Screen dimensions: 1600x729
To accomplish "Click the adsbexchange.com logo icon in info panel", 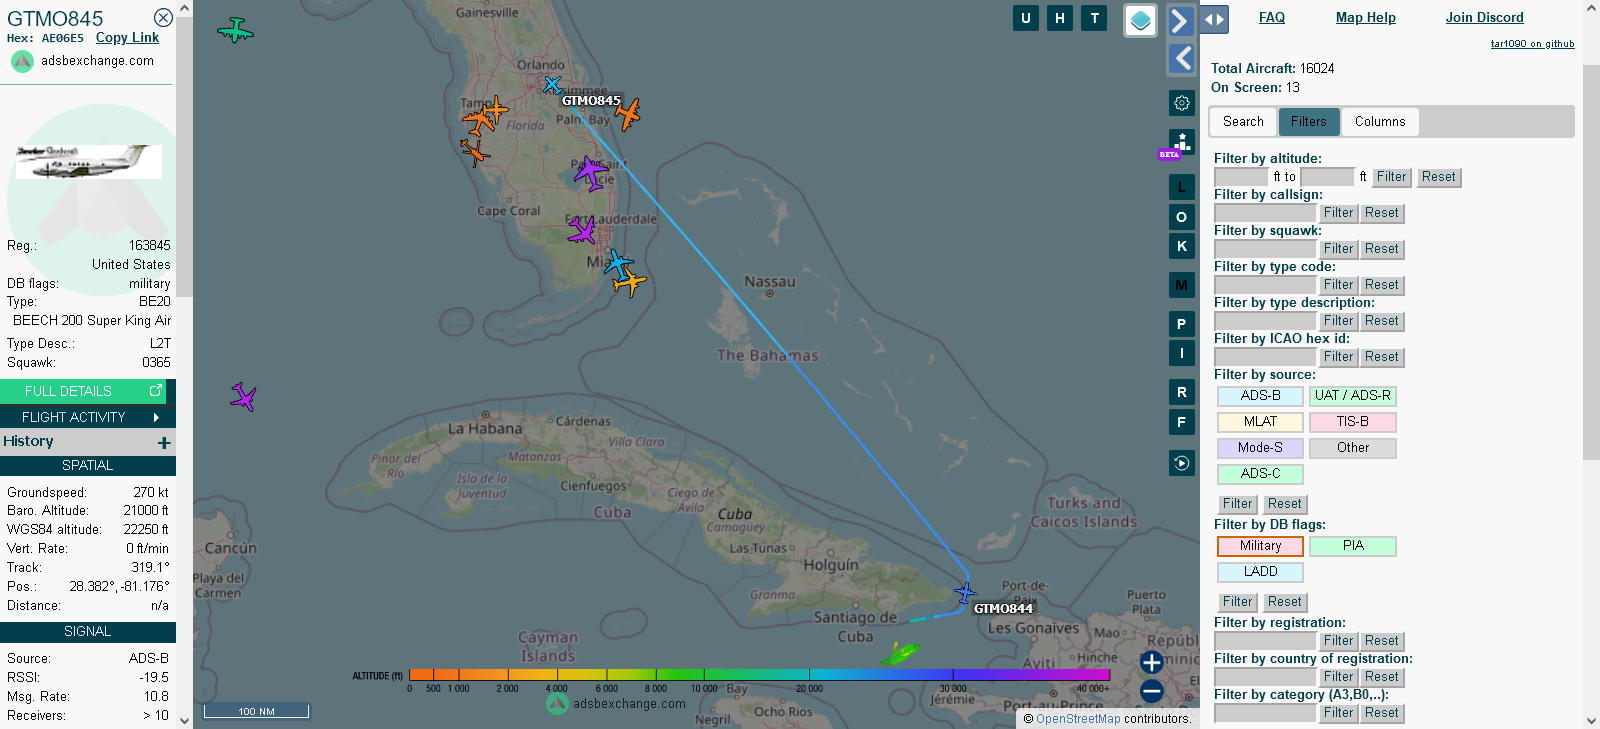I will pyautogui.click(x=22, y=61).
